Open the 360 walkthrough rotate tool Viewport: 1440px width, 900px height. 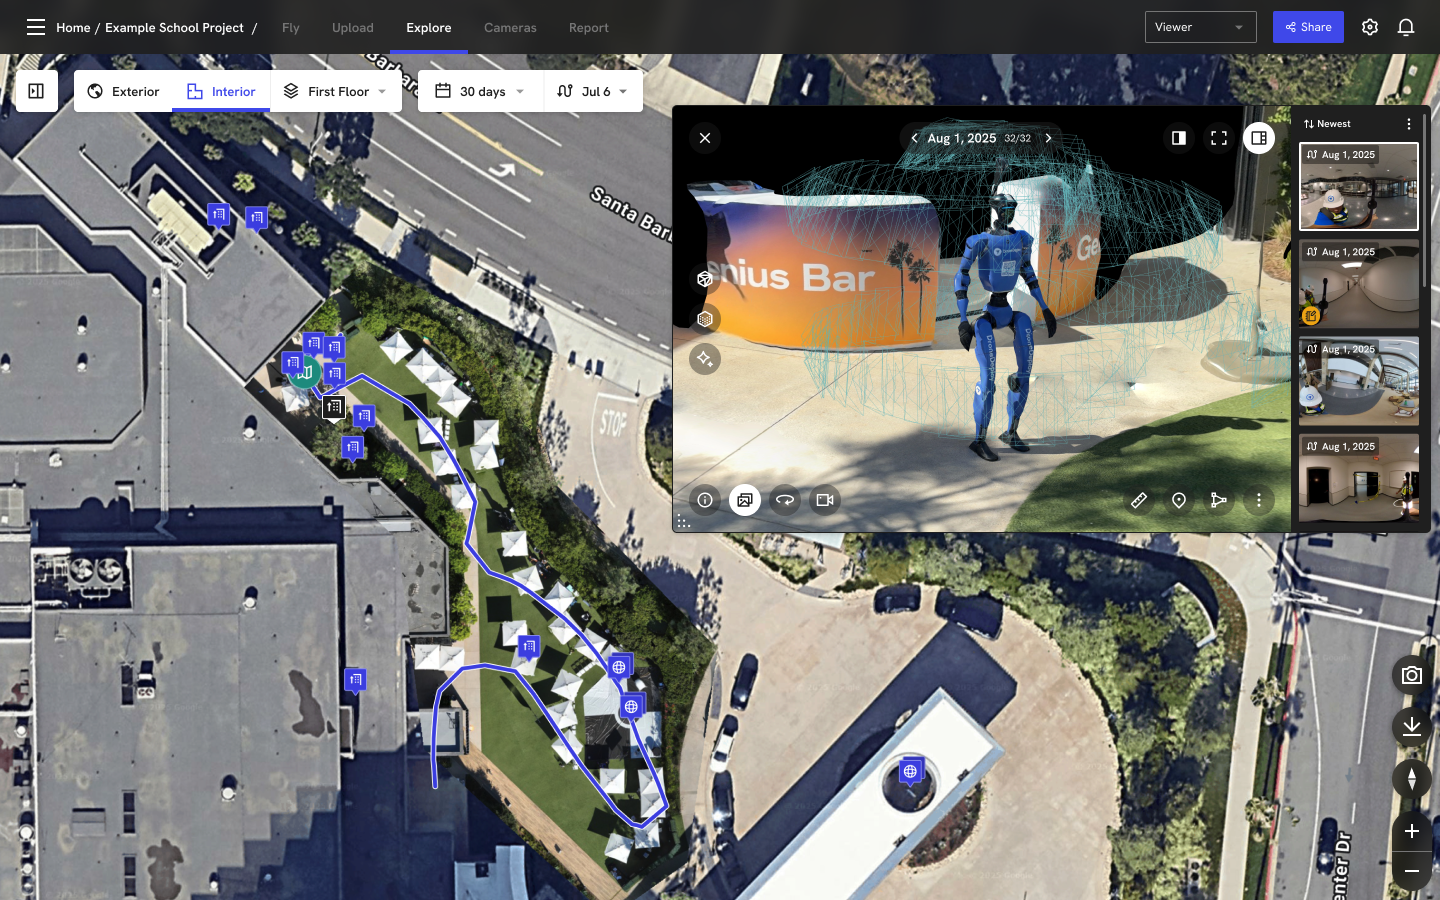[x=785, y=500]
